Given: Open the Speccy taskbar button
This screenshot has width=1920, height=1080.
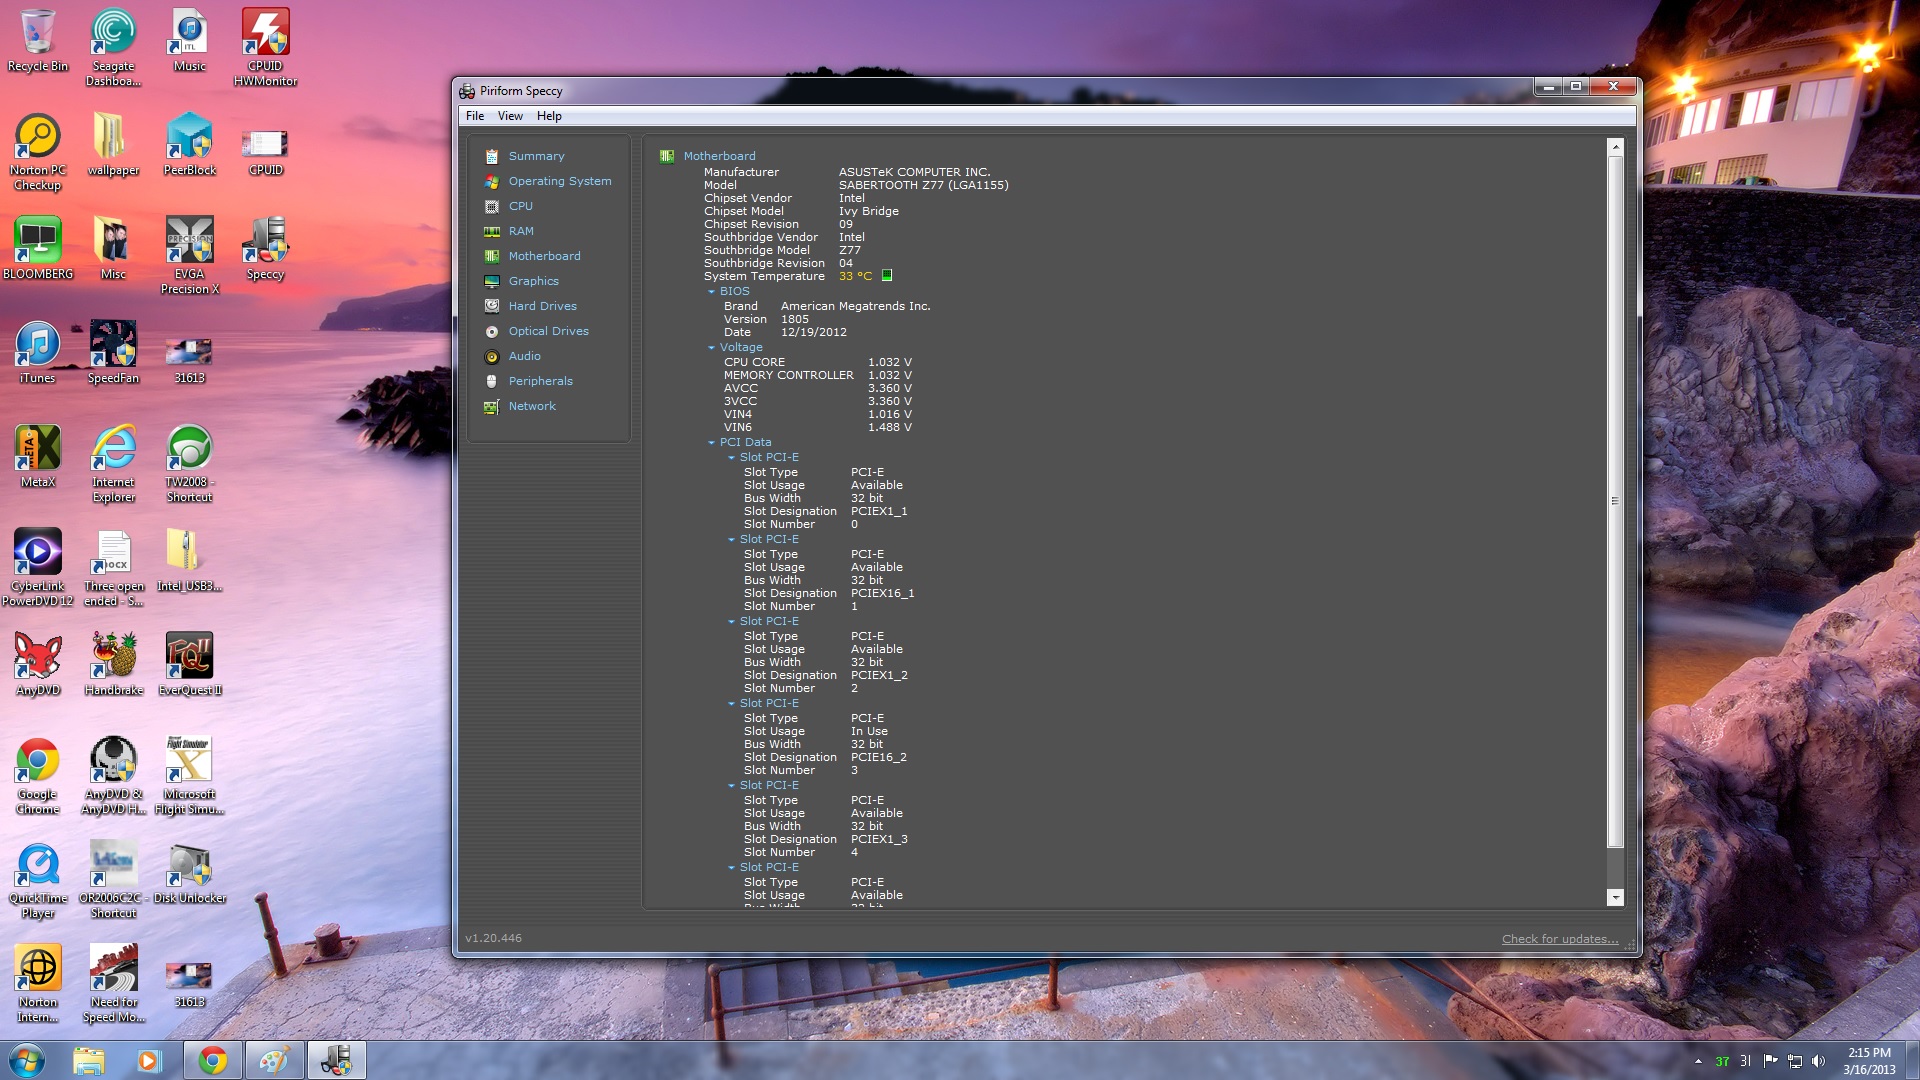Looking at the screenshot, I should pos(337,1060).
